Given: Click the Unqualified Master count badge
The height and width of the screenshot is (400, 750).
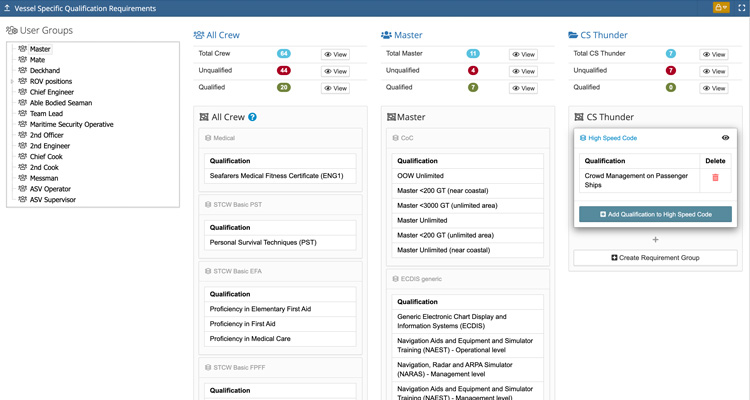Looking at the screenshot, I should click(x=473, y=71).
